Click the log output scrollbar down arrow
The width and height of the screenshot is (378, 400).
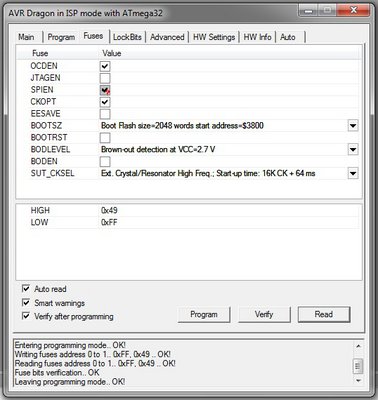pyautogui.click(x=358, y=380)
